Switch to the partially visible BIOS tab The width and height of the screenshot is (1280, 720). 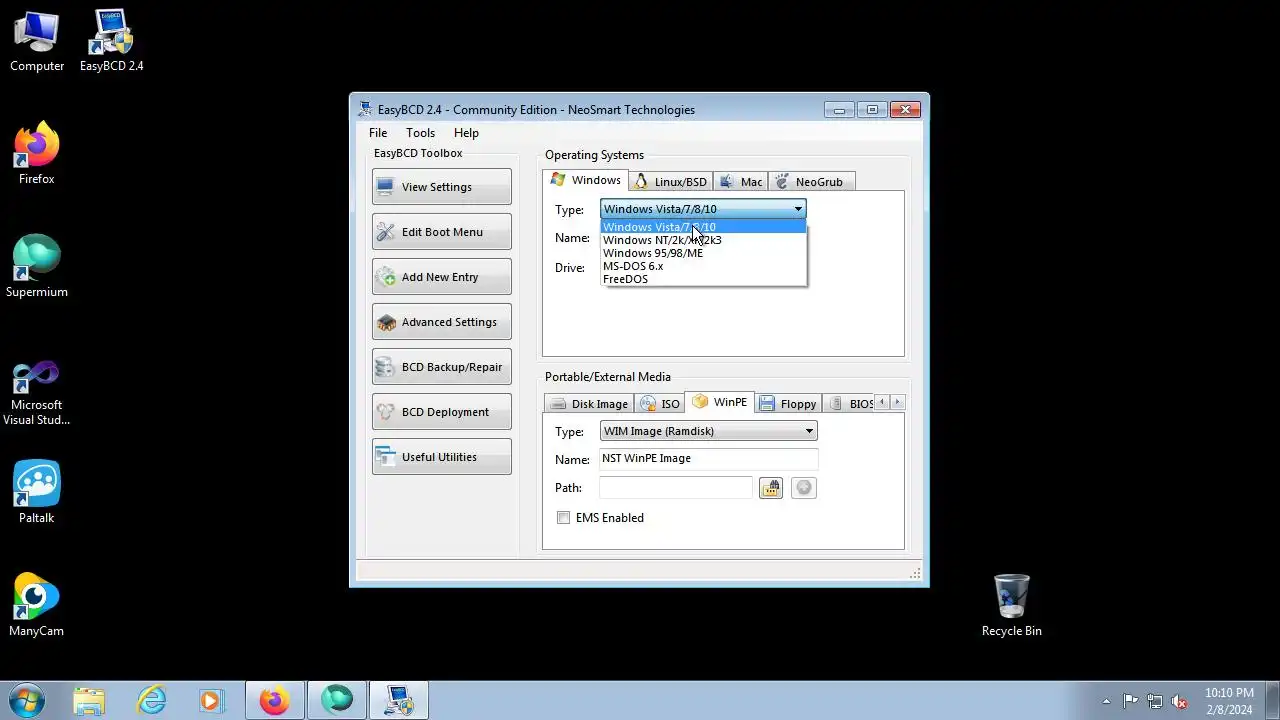(x=851, y=403)
